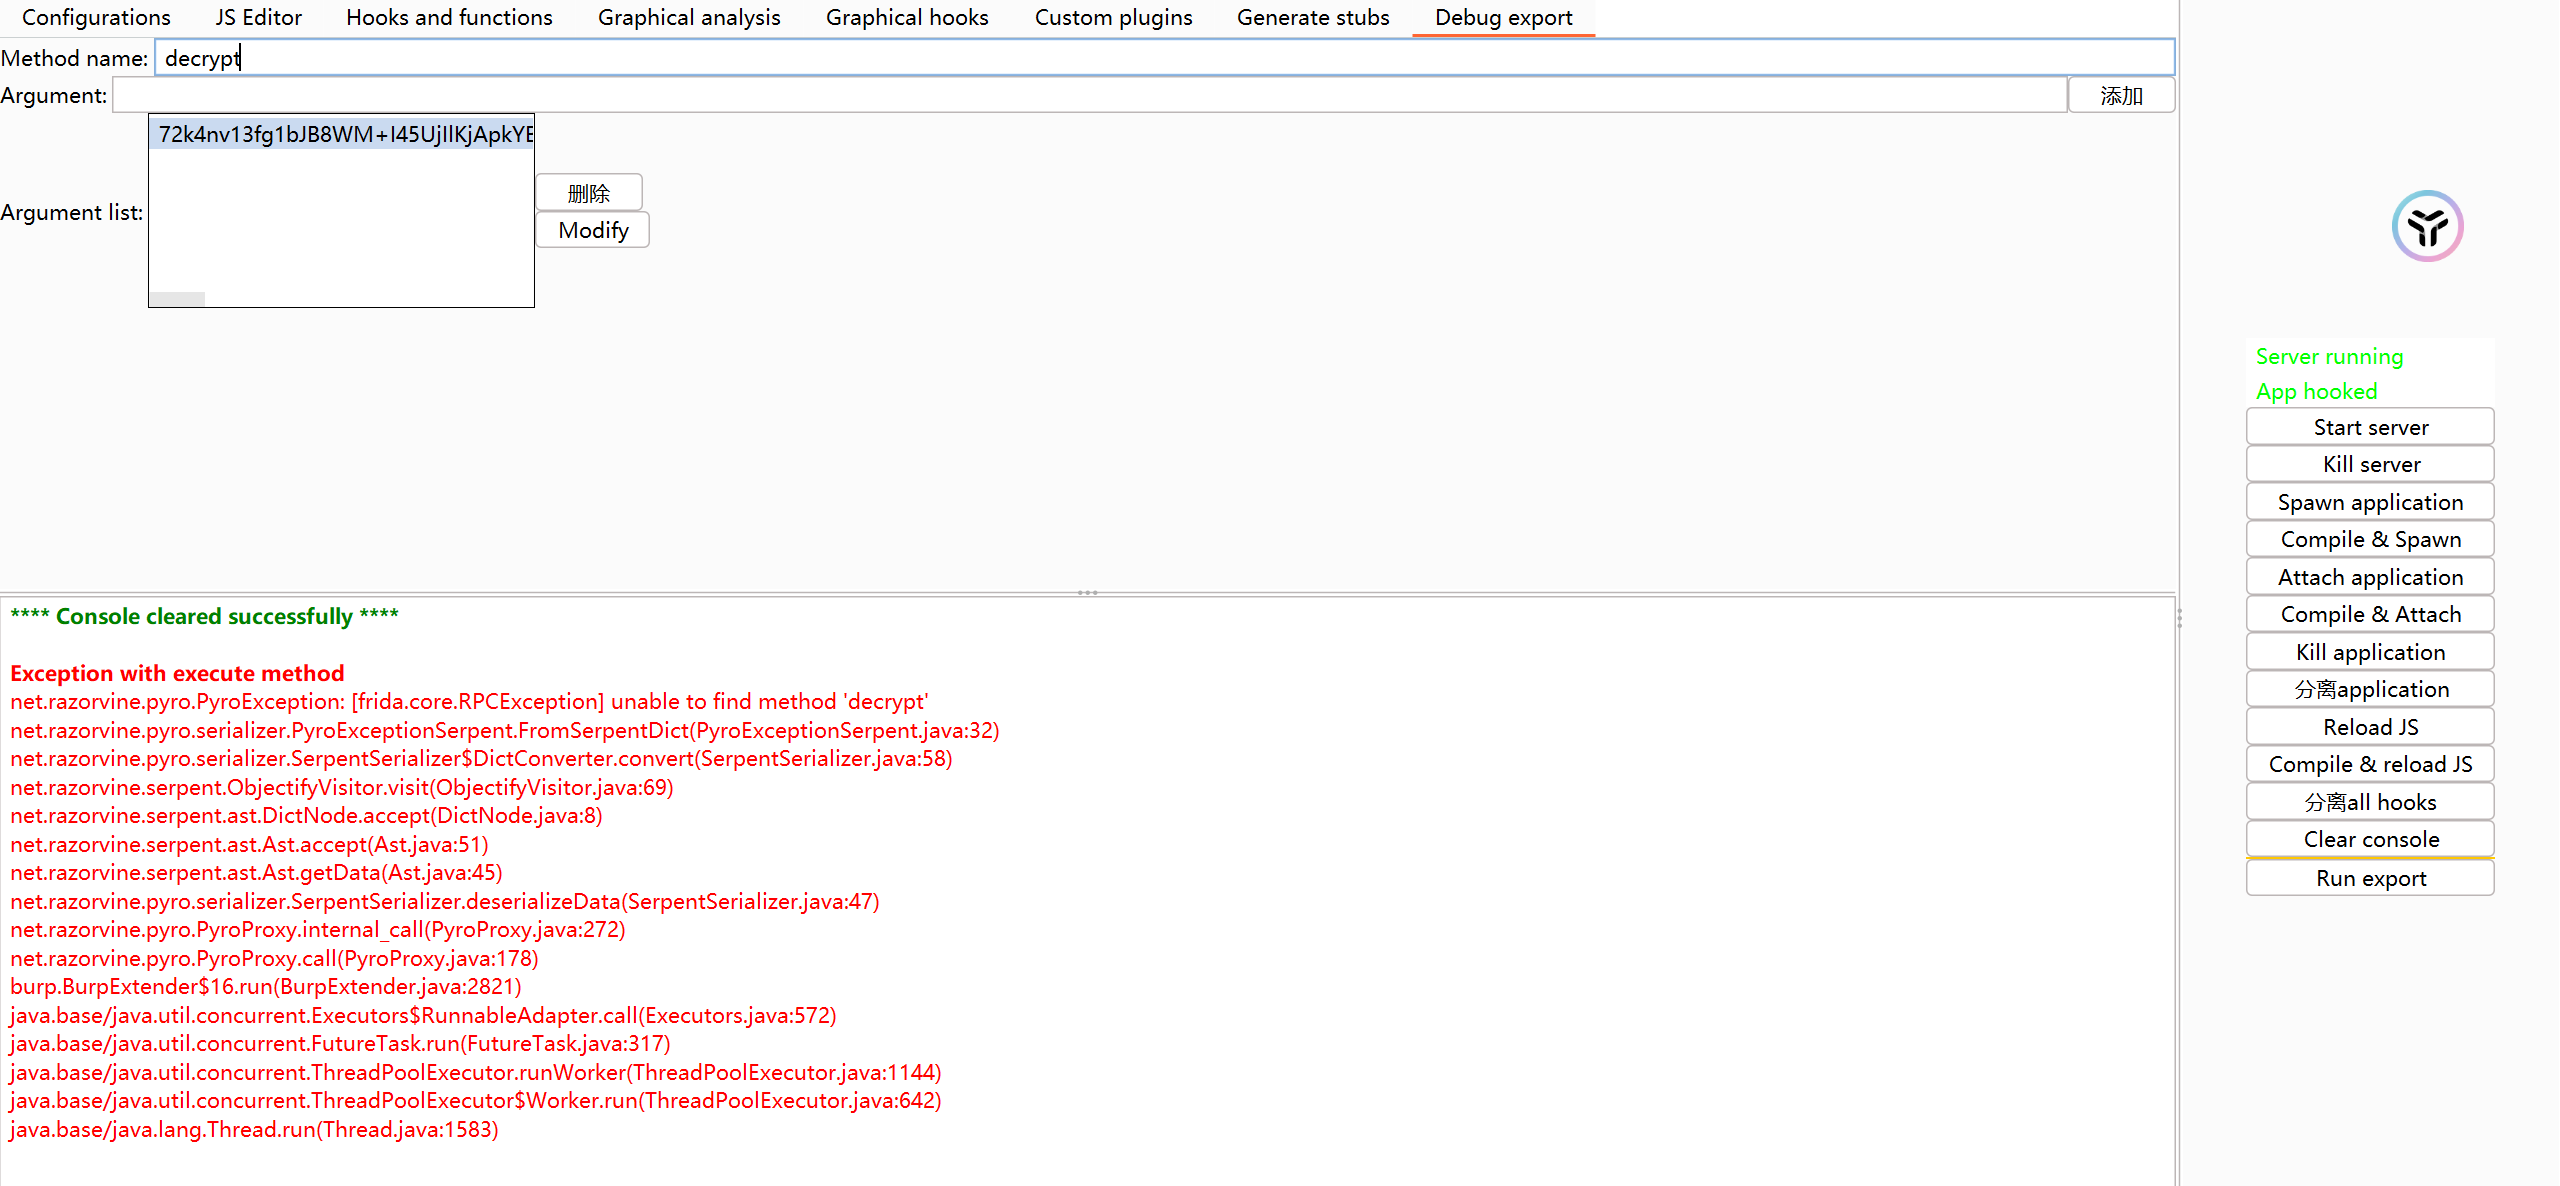Click the circular Y logo icon
The image size is (2560, 1186).
[x=2427, y=226]
